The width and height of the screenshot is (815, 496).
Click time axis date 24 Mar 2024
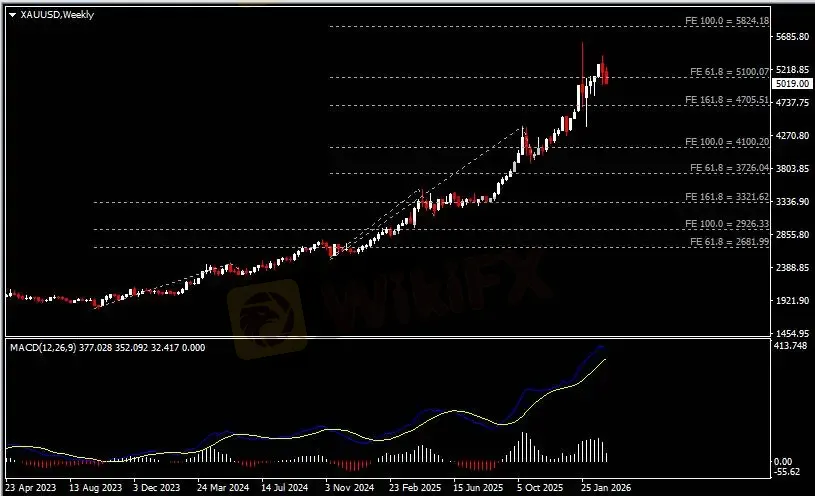pyautogui.click(x=223, y=488)
